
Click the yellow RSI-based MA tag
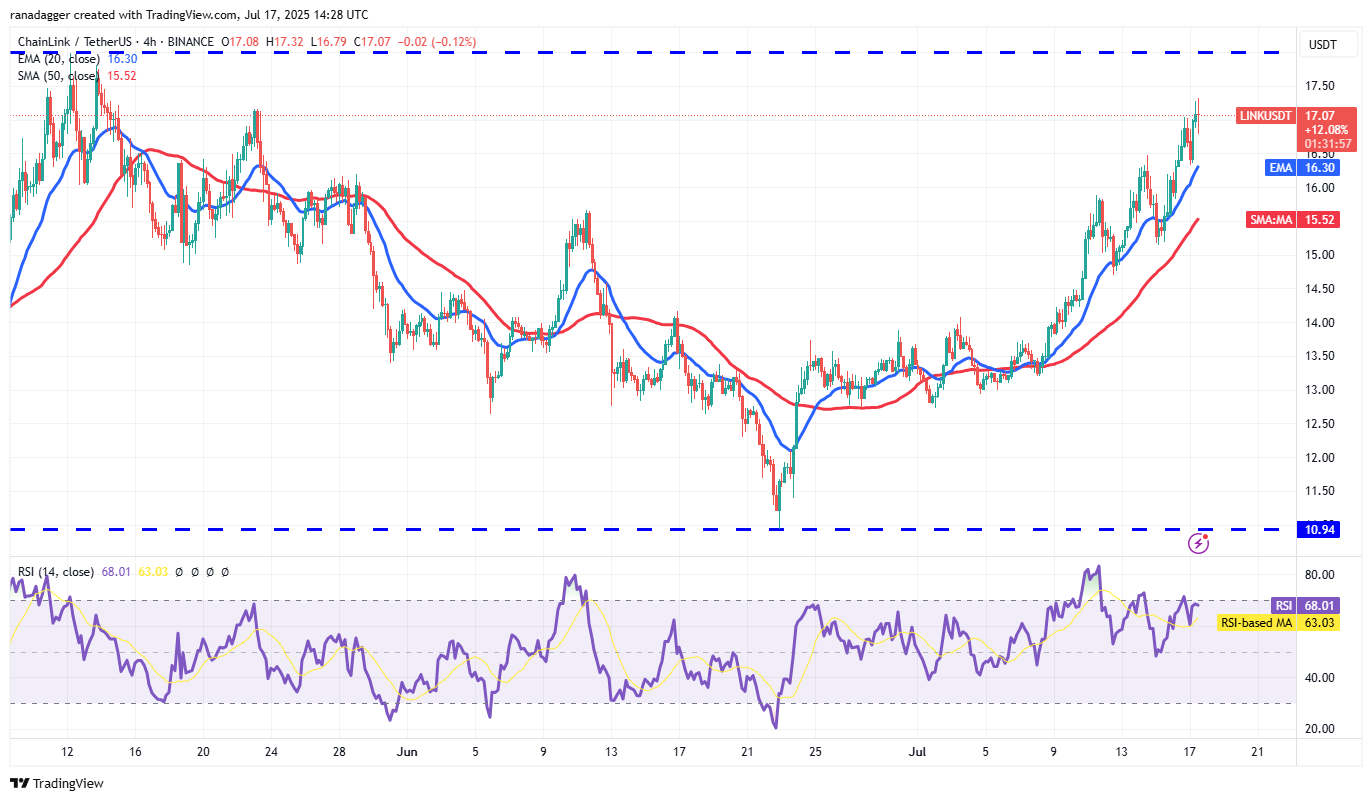click(1255, 623)
